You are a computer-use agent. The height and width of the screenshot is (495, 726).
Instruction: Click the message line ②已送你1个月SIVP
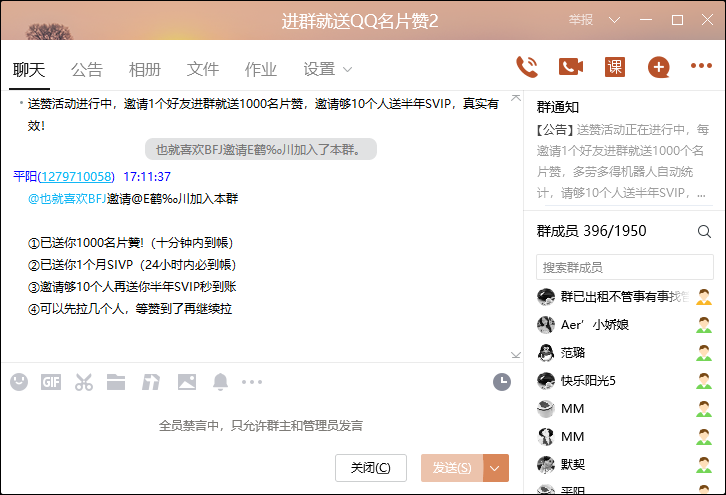(131, 264)
